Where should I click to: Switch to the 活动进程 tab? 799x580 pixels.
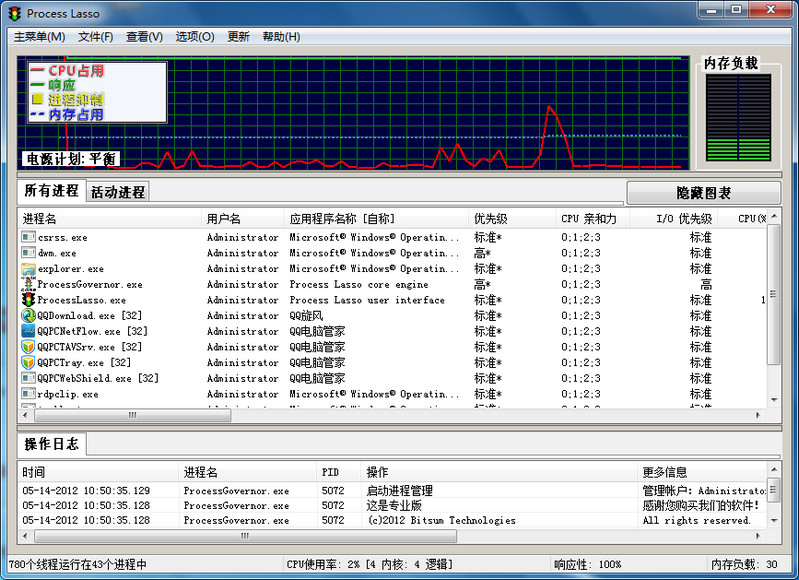[x=118, y=192]
